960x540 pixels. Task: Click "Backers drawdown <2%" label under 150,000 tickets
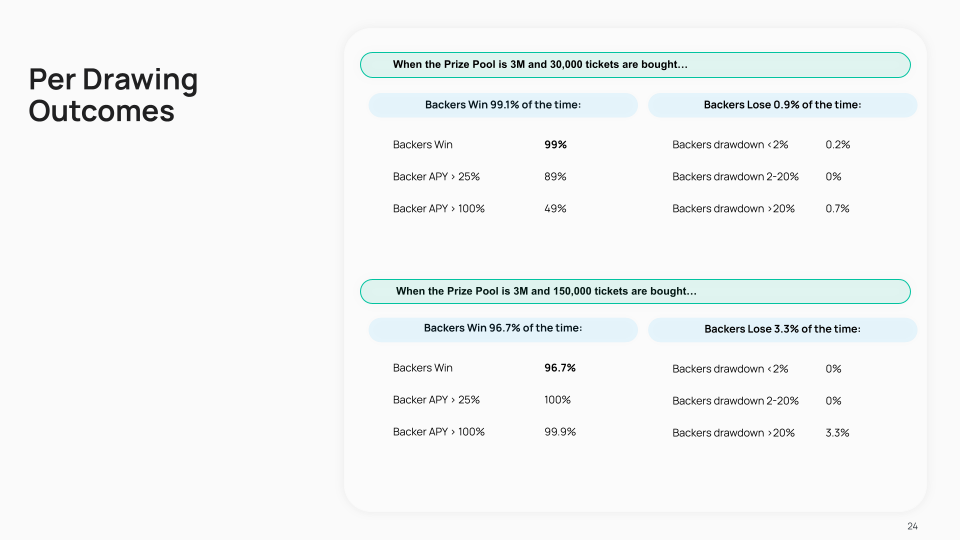click(730, 369)
